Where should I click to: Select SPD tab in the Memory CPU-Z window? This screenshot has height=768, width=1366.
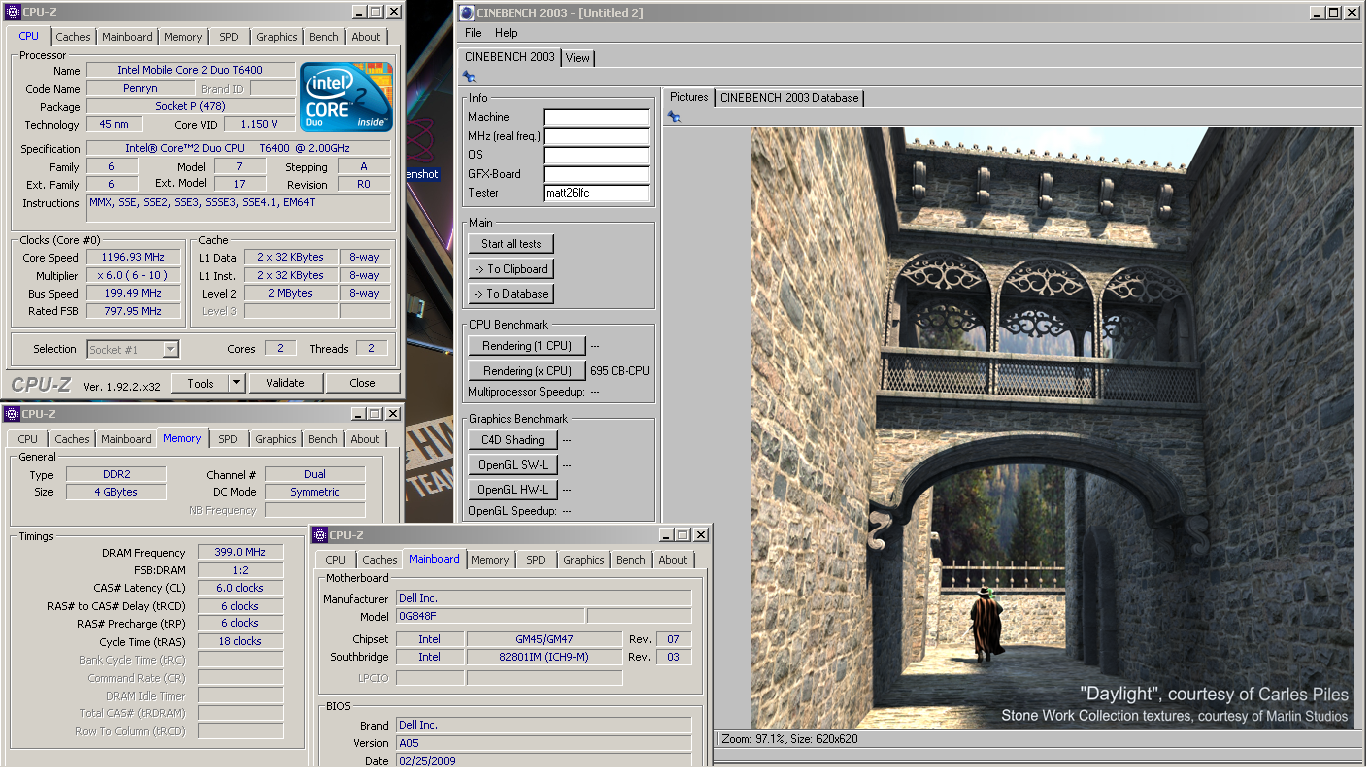pyautogui.click(x=228, y=439)
